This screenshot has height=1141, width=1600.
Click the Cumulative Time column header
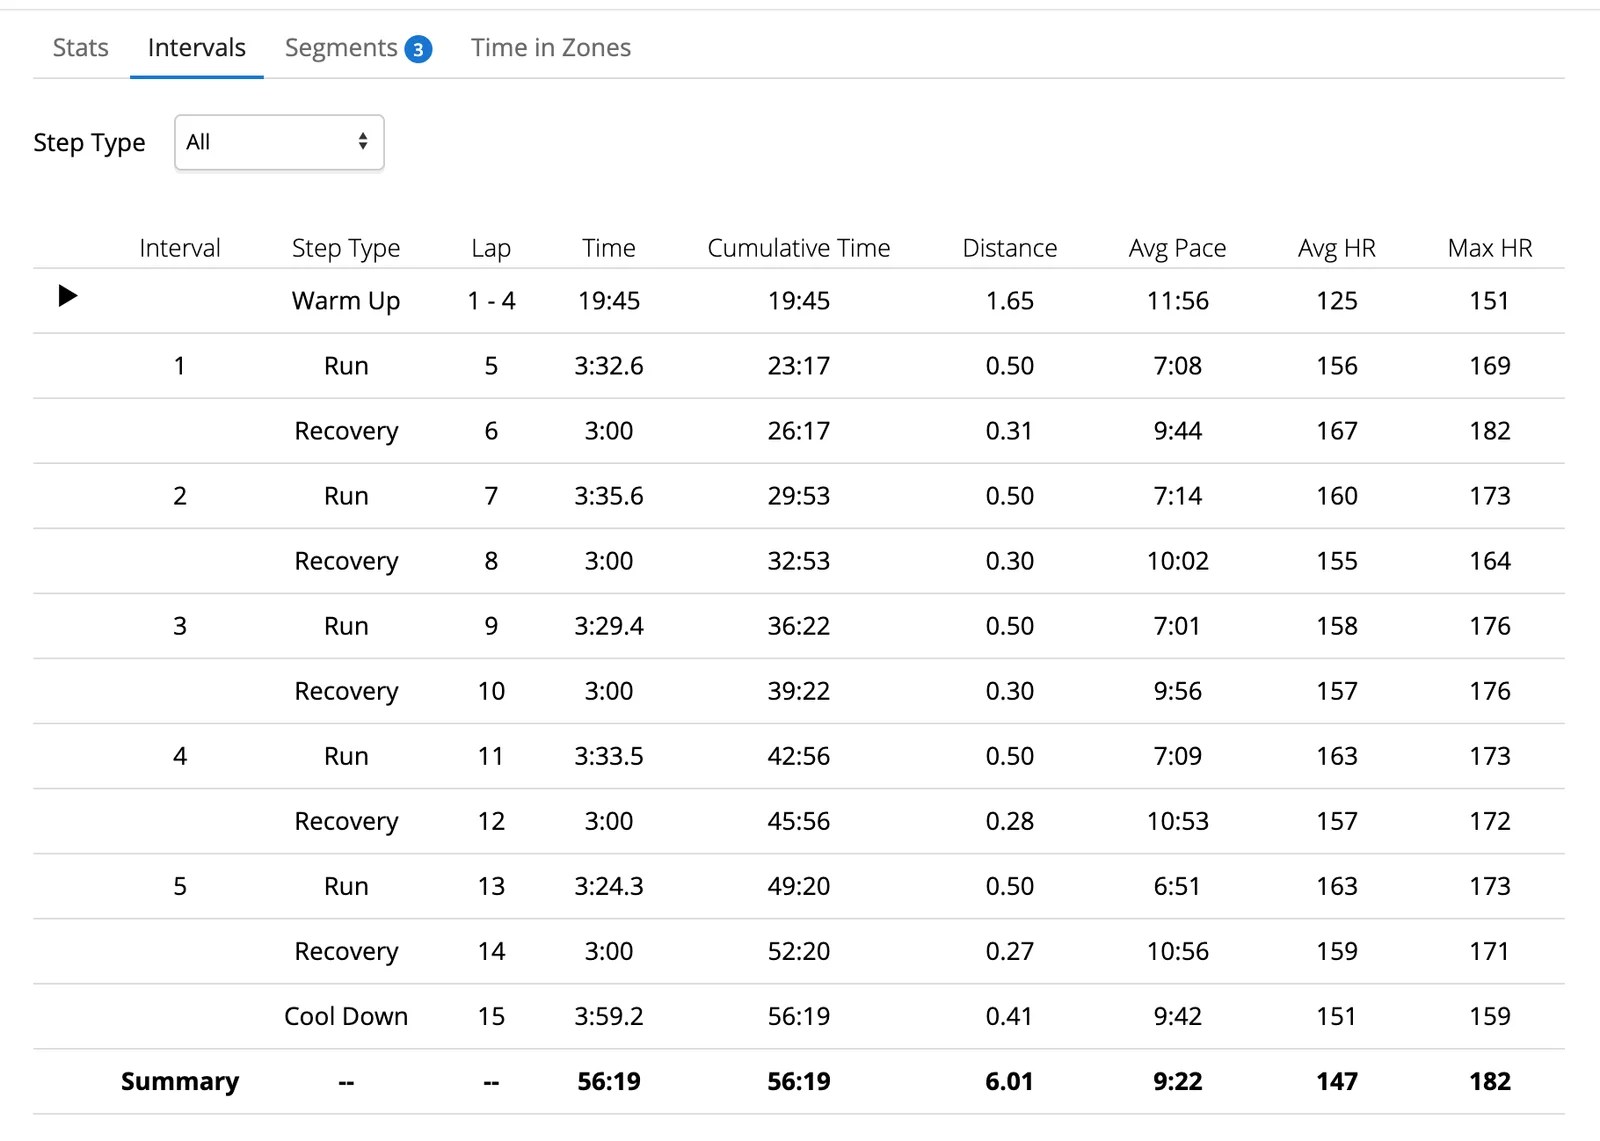[x=799, y=248]
